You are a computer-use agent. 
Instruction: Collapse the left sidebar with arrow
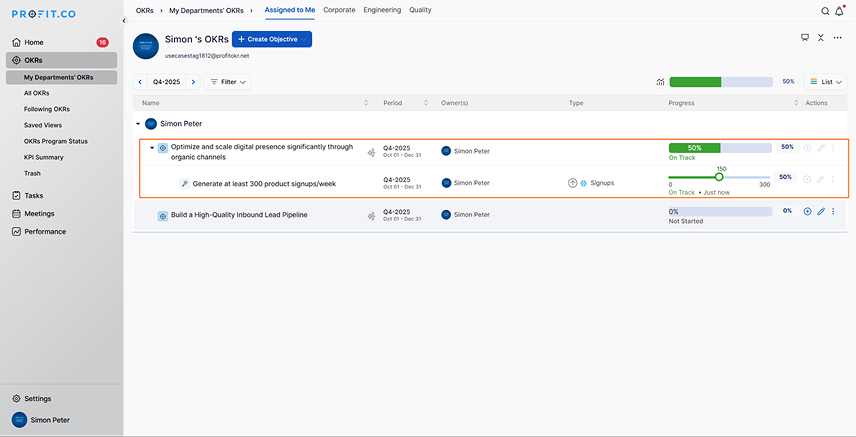(124, 21)
